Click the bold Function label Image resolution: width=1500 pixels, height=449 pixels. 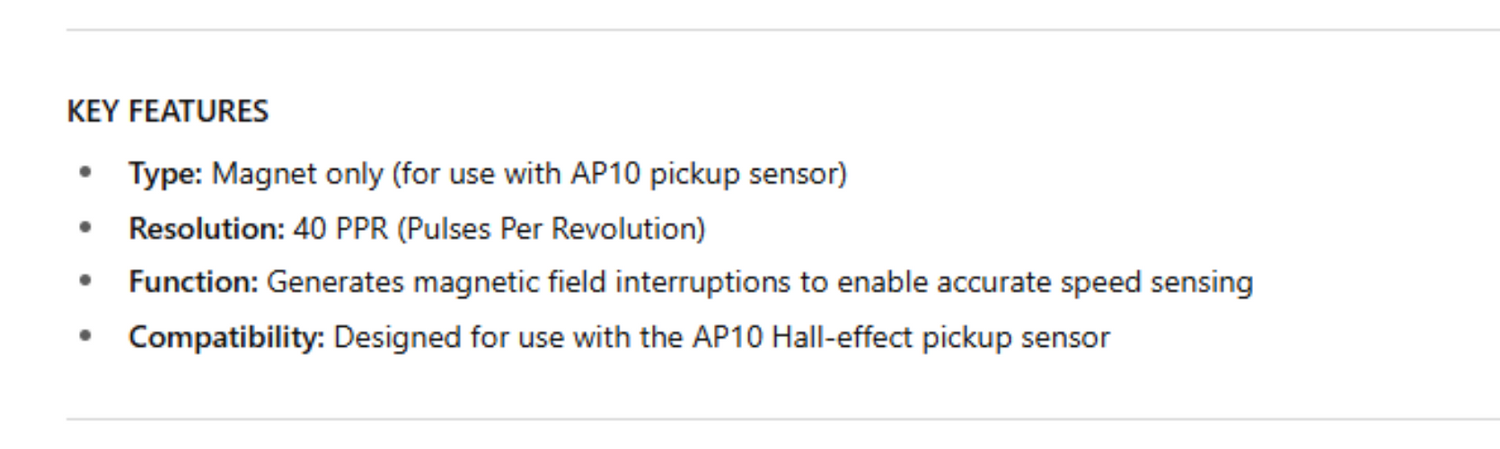click(193, 283)
